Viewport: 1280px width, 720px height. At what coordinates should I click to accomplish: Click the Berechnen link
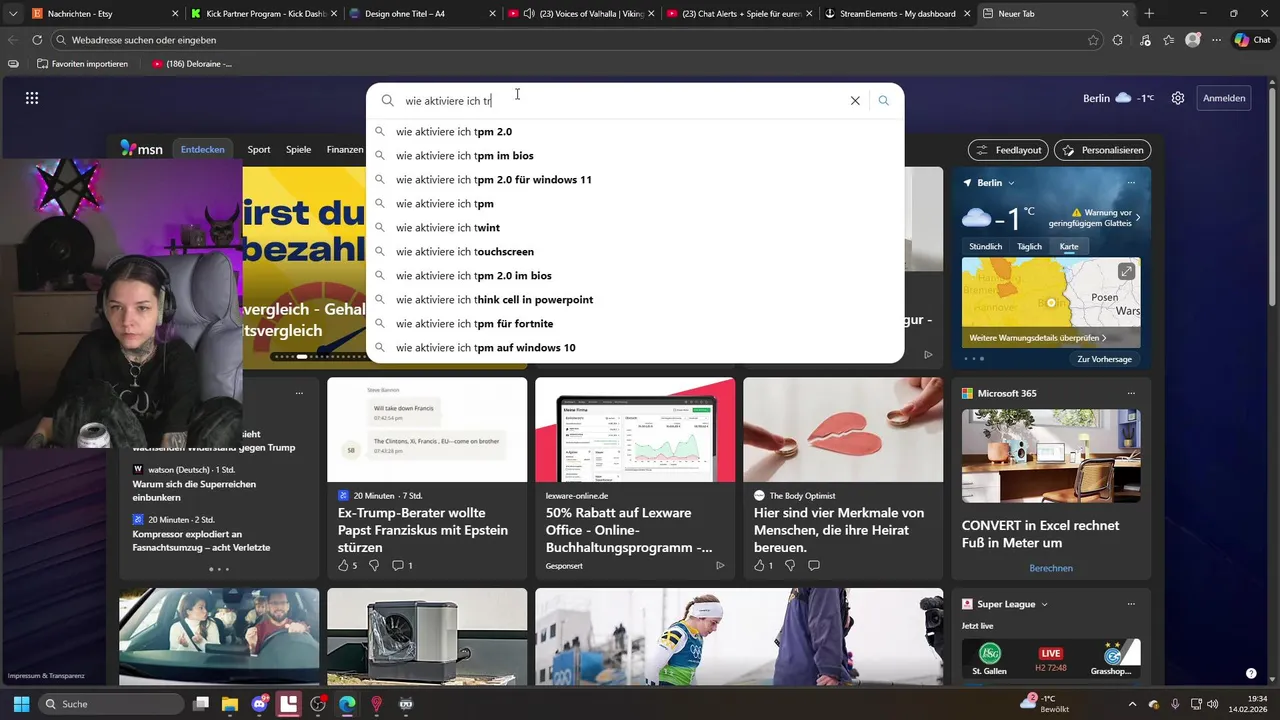coord(1051,568)
